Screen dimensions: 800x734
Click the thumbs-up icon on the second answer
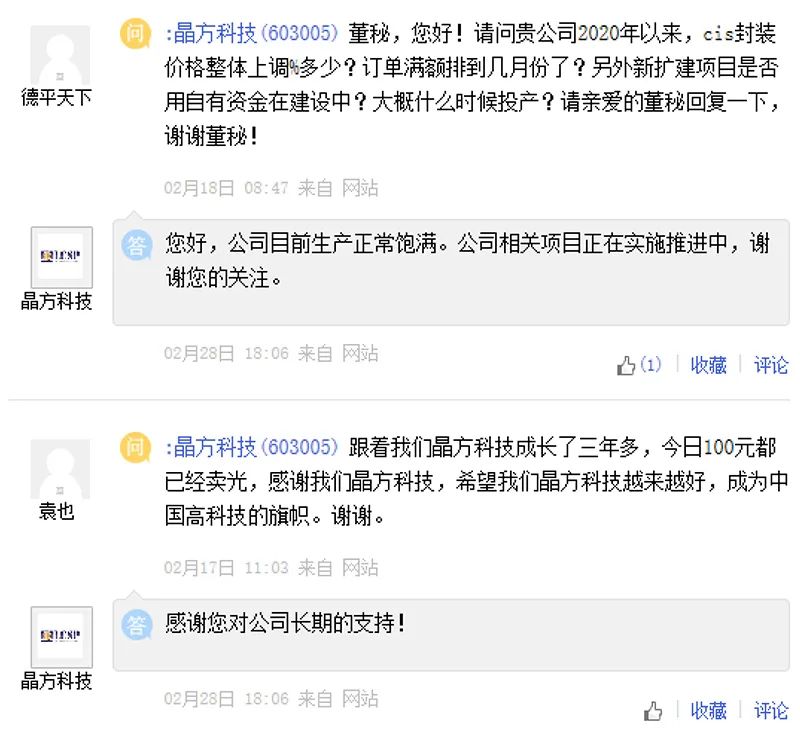pyautogui.click(x=653, y=711)
